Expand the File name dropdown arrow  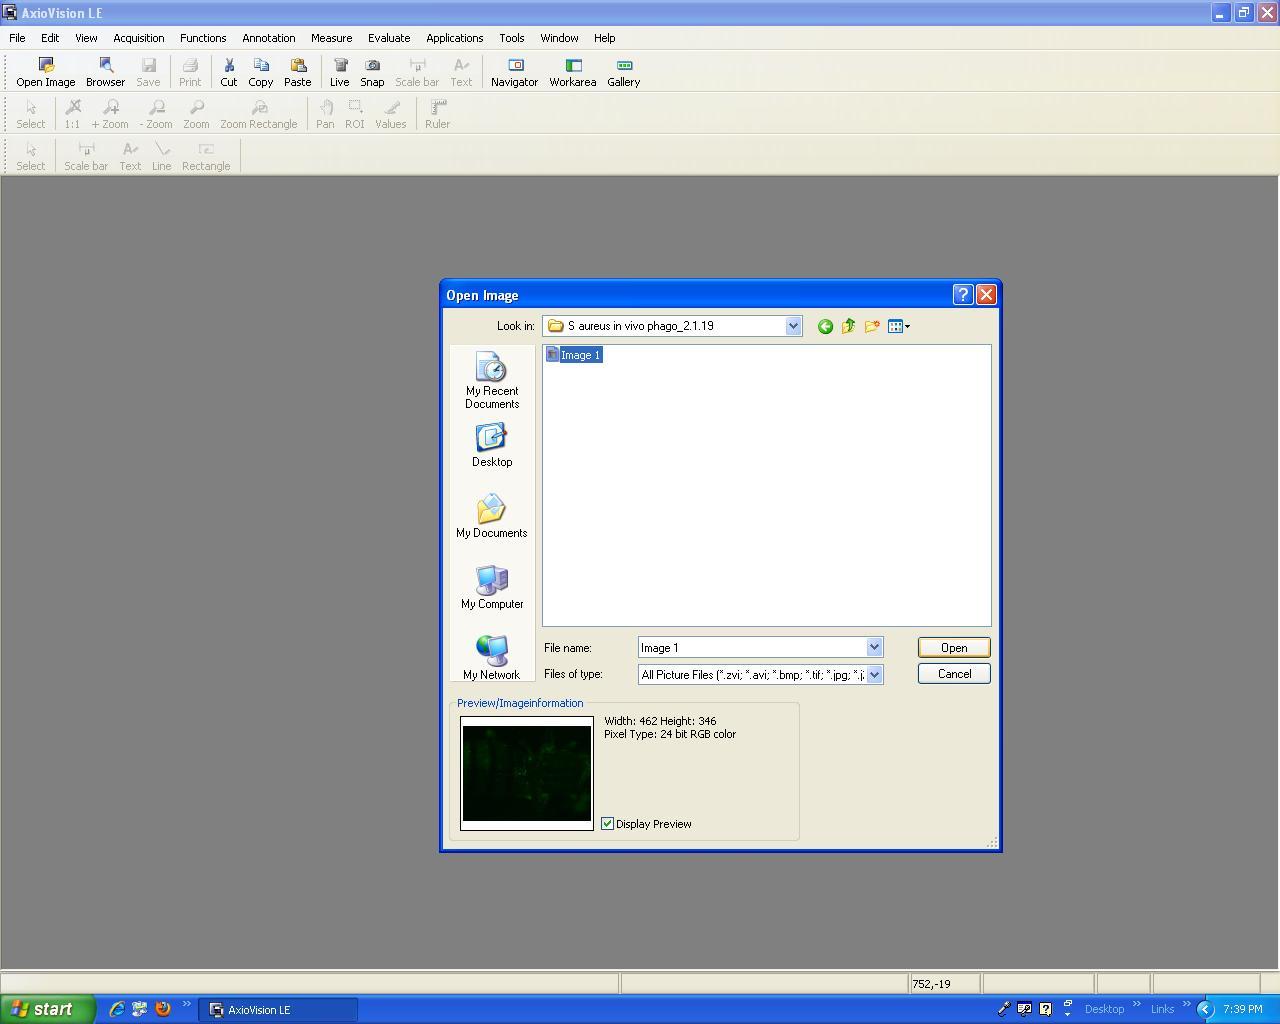[x=874, y=648]
